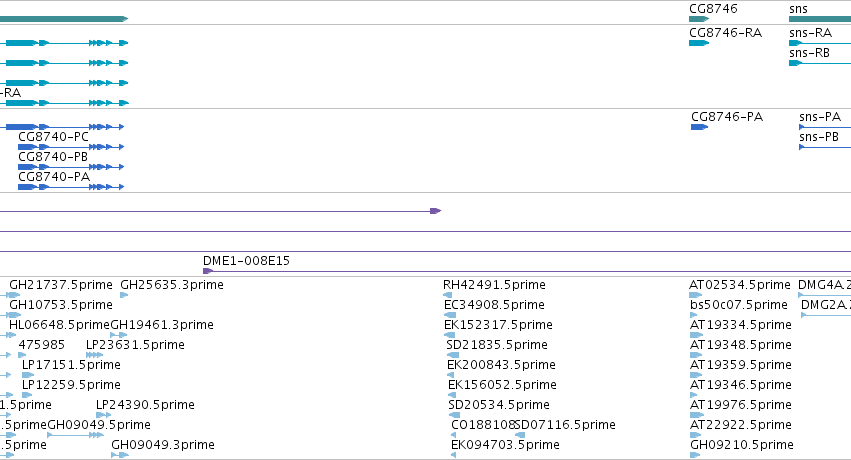The width and height of the screenshot is (851, 460).
Task: Click the sns-PA protein label
Action: (820, 117)
